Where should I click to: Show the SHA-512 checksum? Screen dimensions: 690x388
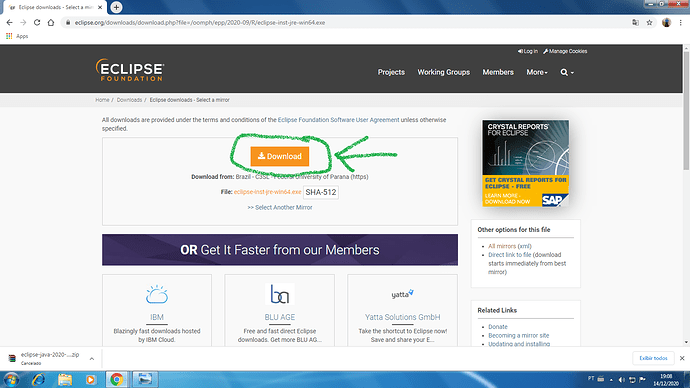pos(321,192)
